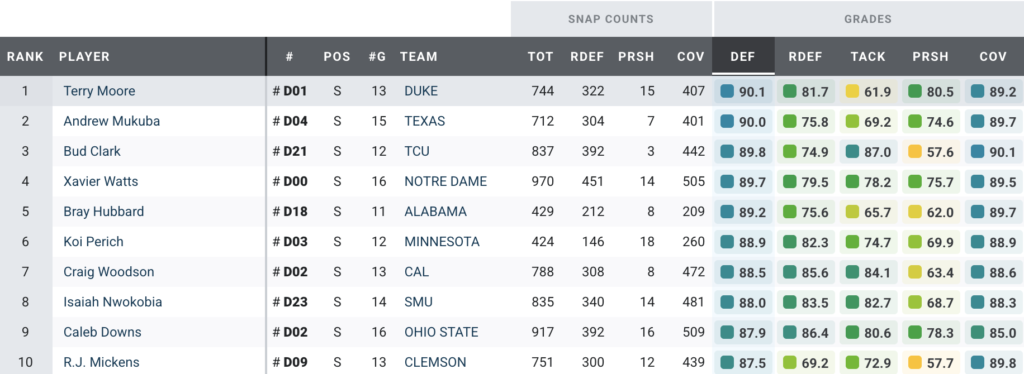Select the GRADES column group header
Viewport: 1024px width, 374px height.
pos(869,19)
